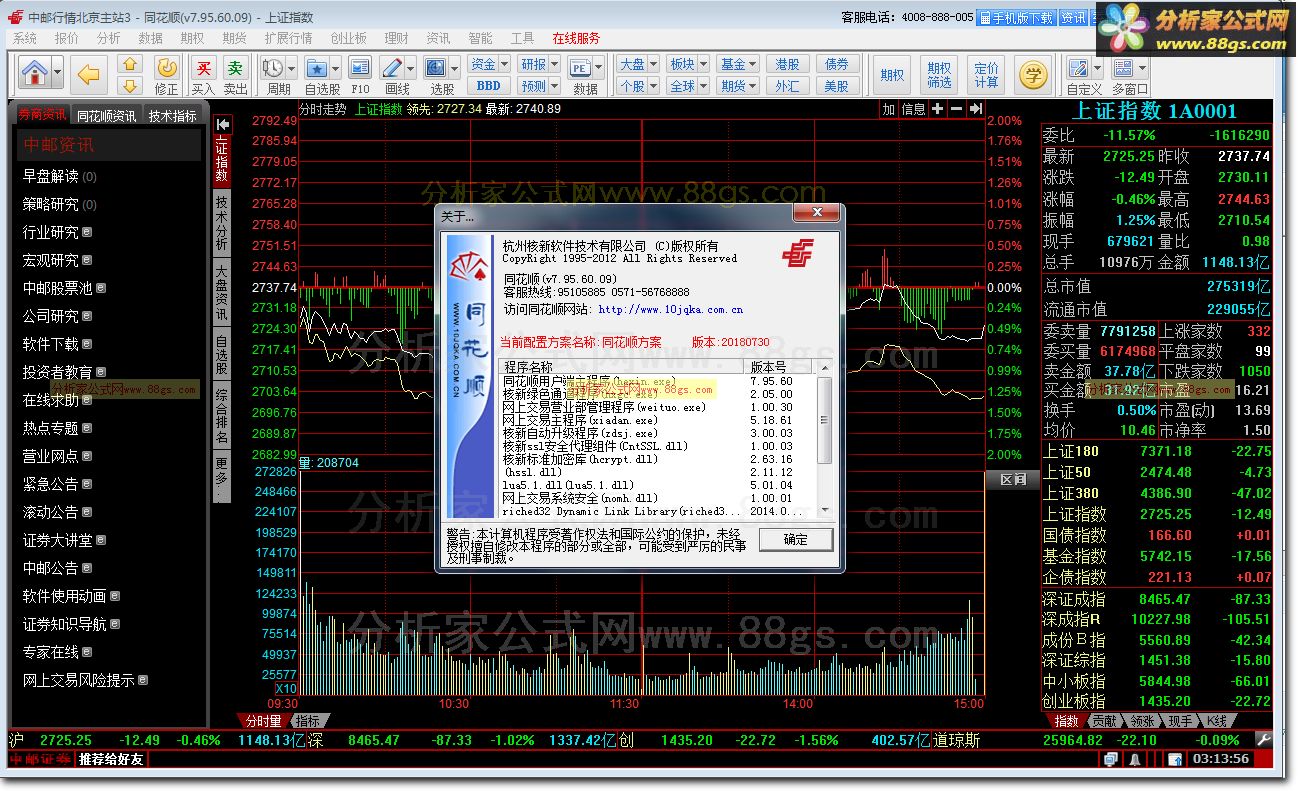Open the 系统 system menu
Viewport: 1298px width, 791px height.
(24, 38)
